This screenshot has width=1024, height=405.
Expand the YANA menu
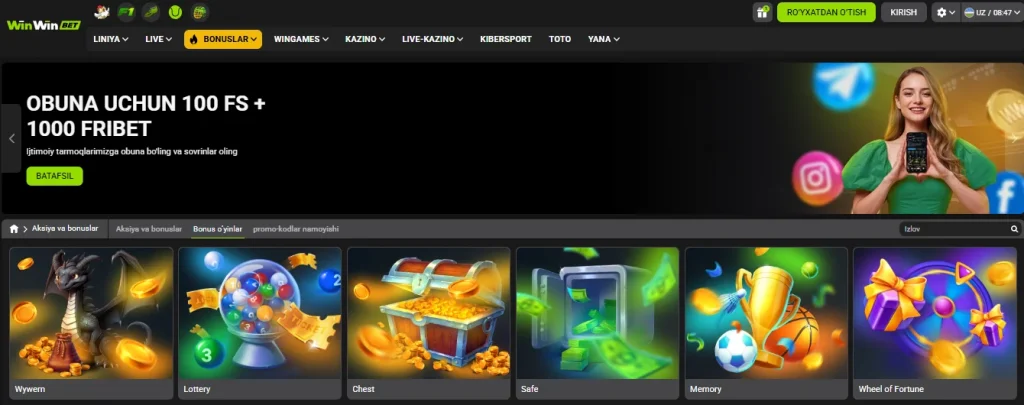603,39
